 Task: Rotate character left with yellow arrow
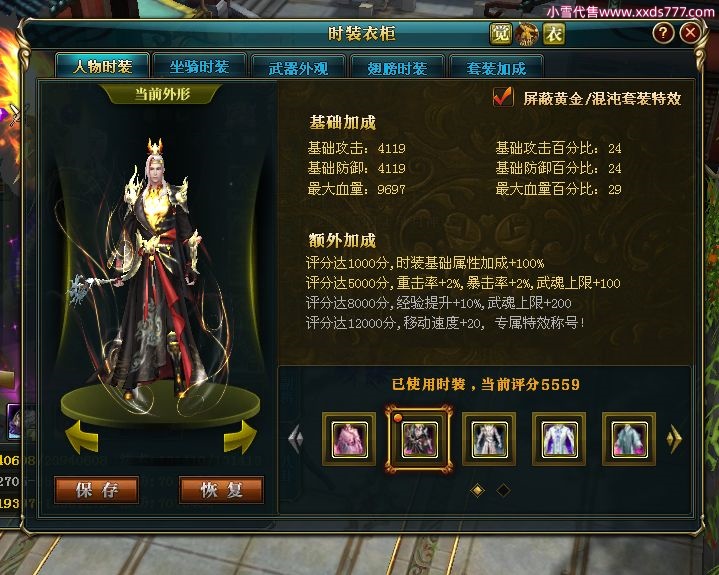(x=82, y=437)
